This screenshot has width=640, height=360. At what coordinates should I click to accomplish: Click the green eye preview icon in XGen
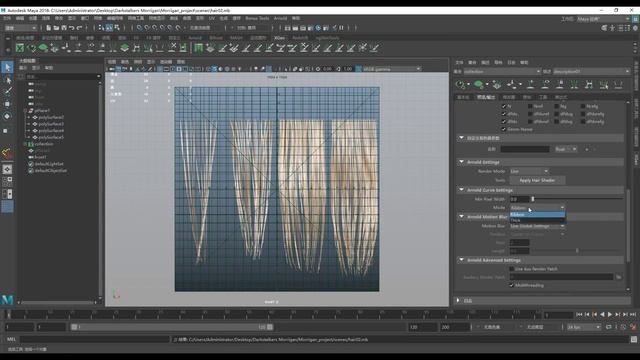pos(478,84)
